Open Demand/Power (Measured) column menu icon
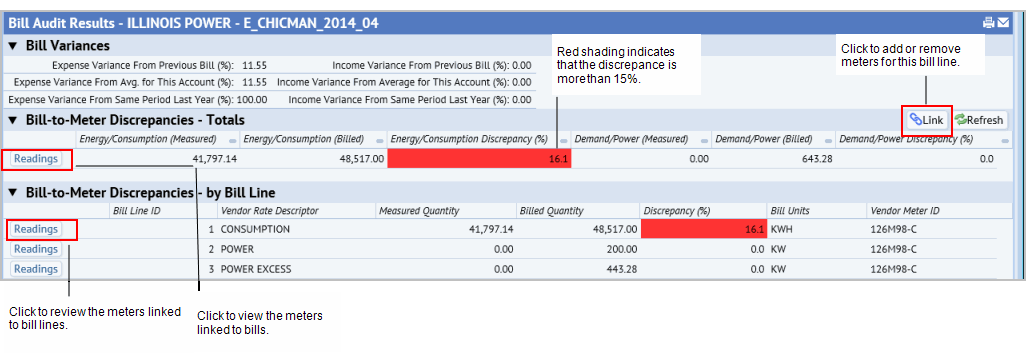The height and width of the screenshot is (363, 1026). tap(705, 140)
